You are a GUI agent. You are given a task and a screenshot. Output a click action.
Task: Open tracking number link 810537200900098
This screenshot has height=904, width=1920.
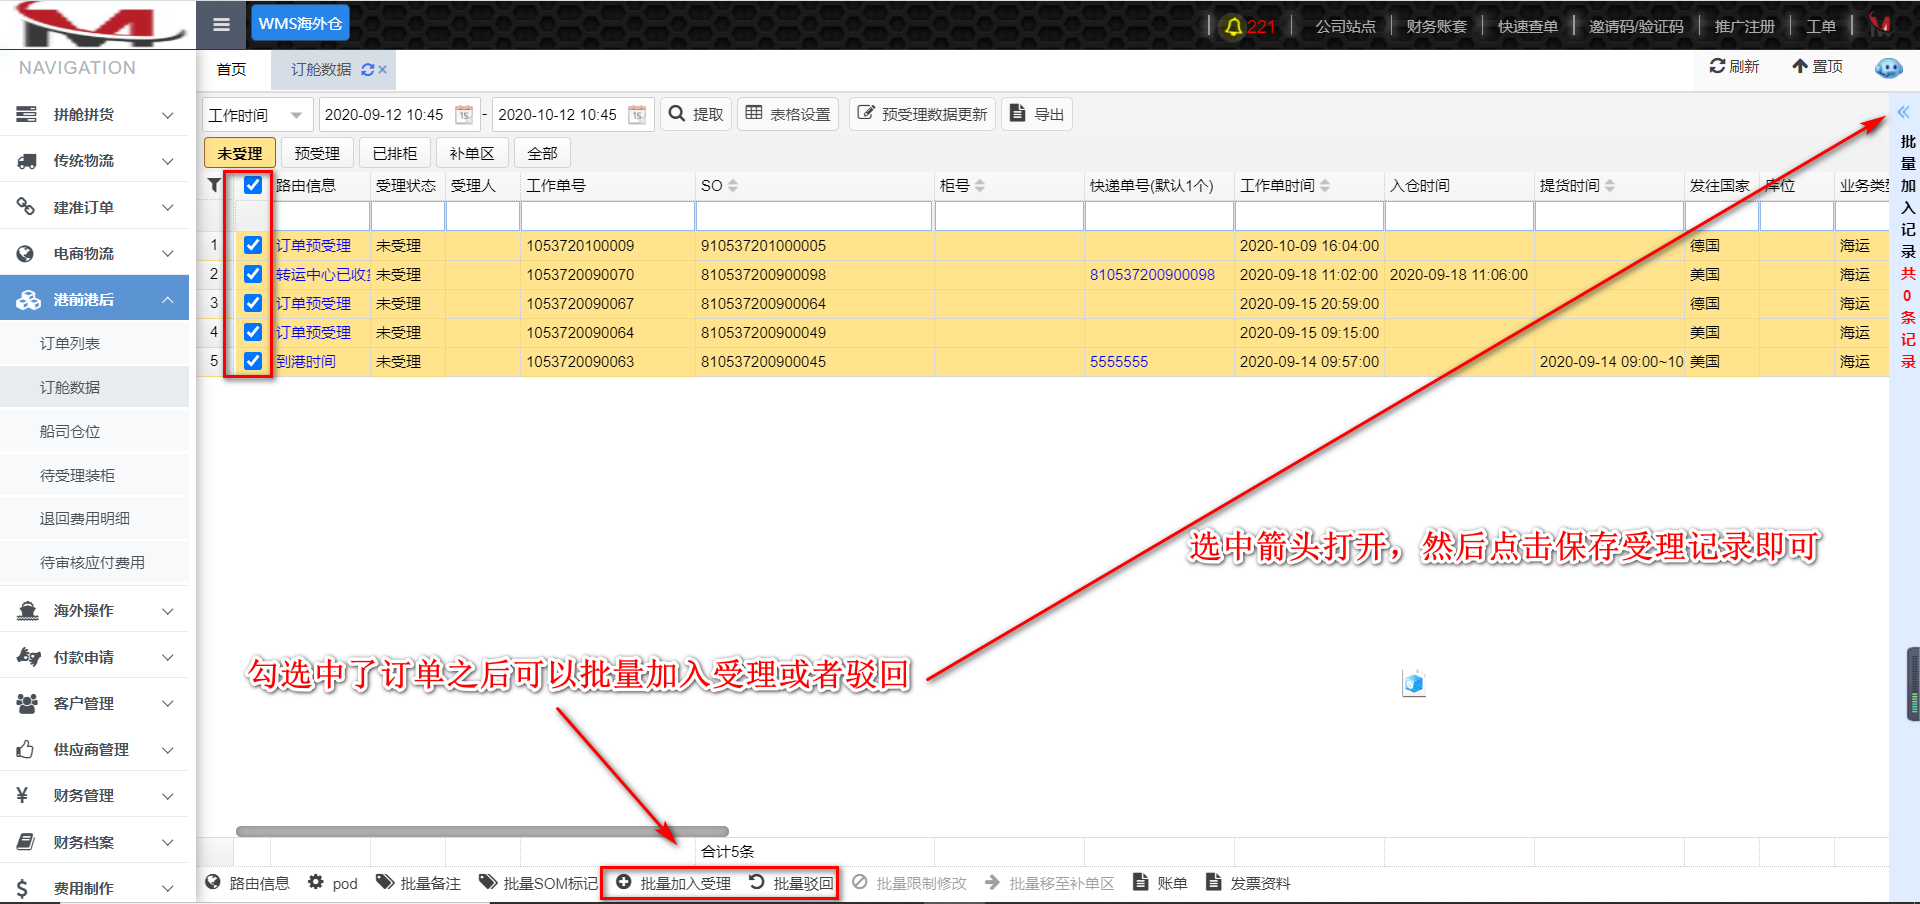coord(1152,275)
